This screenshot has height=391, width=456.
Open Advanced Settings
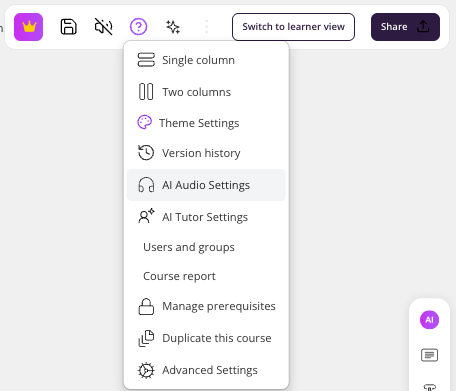pos(206,370)
